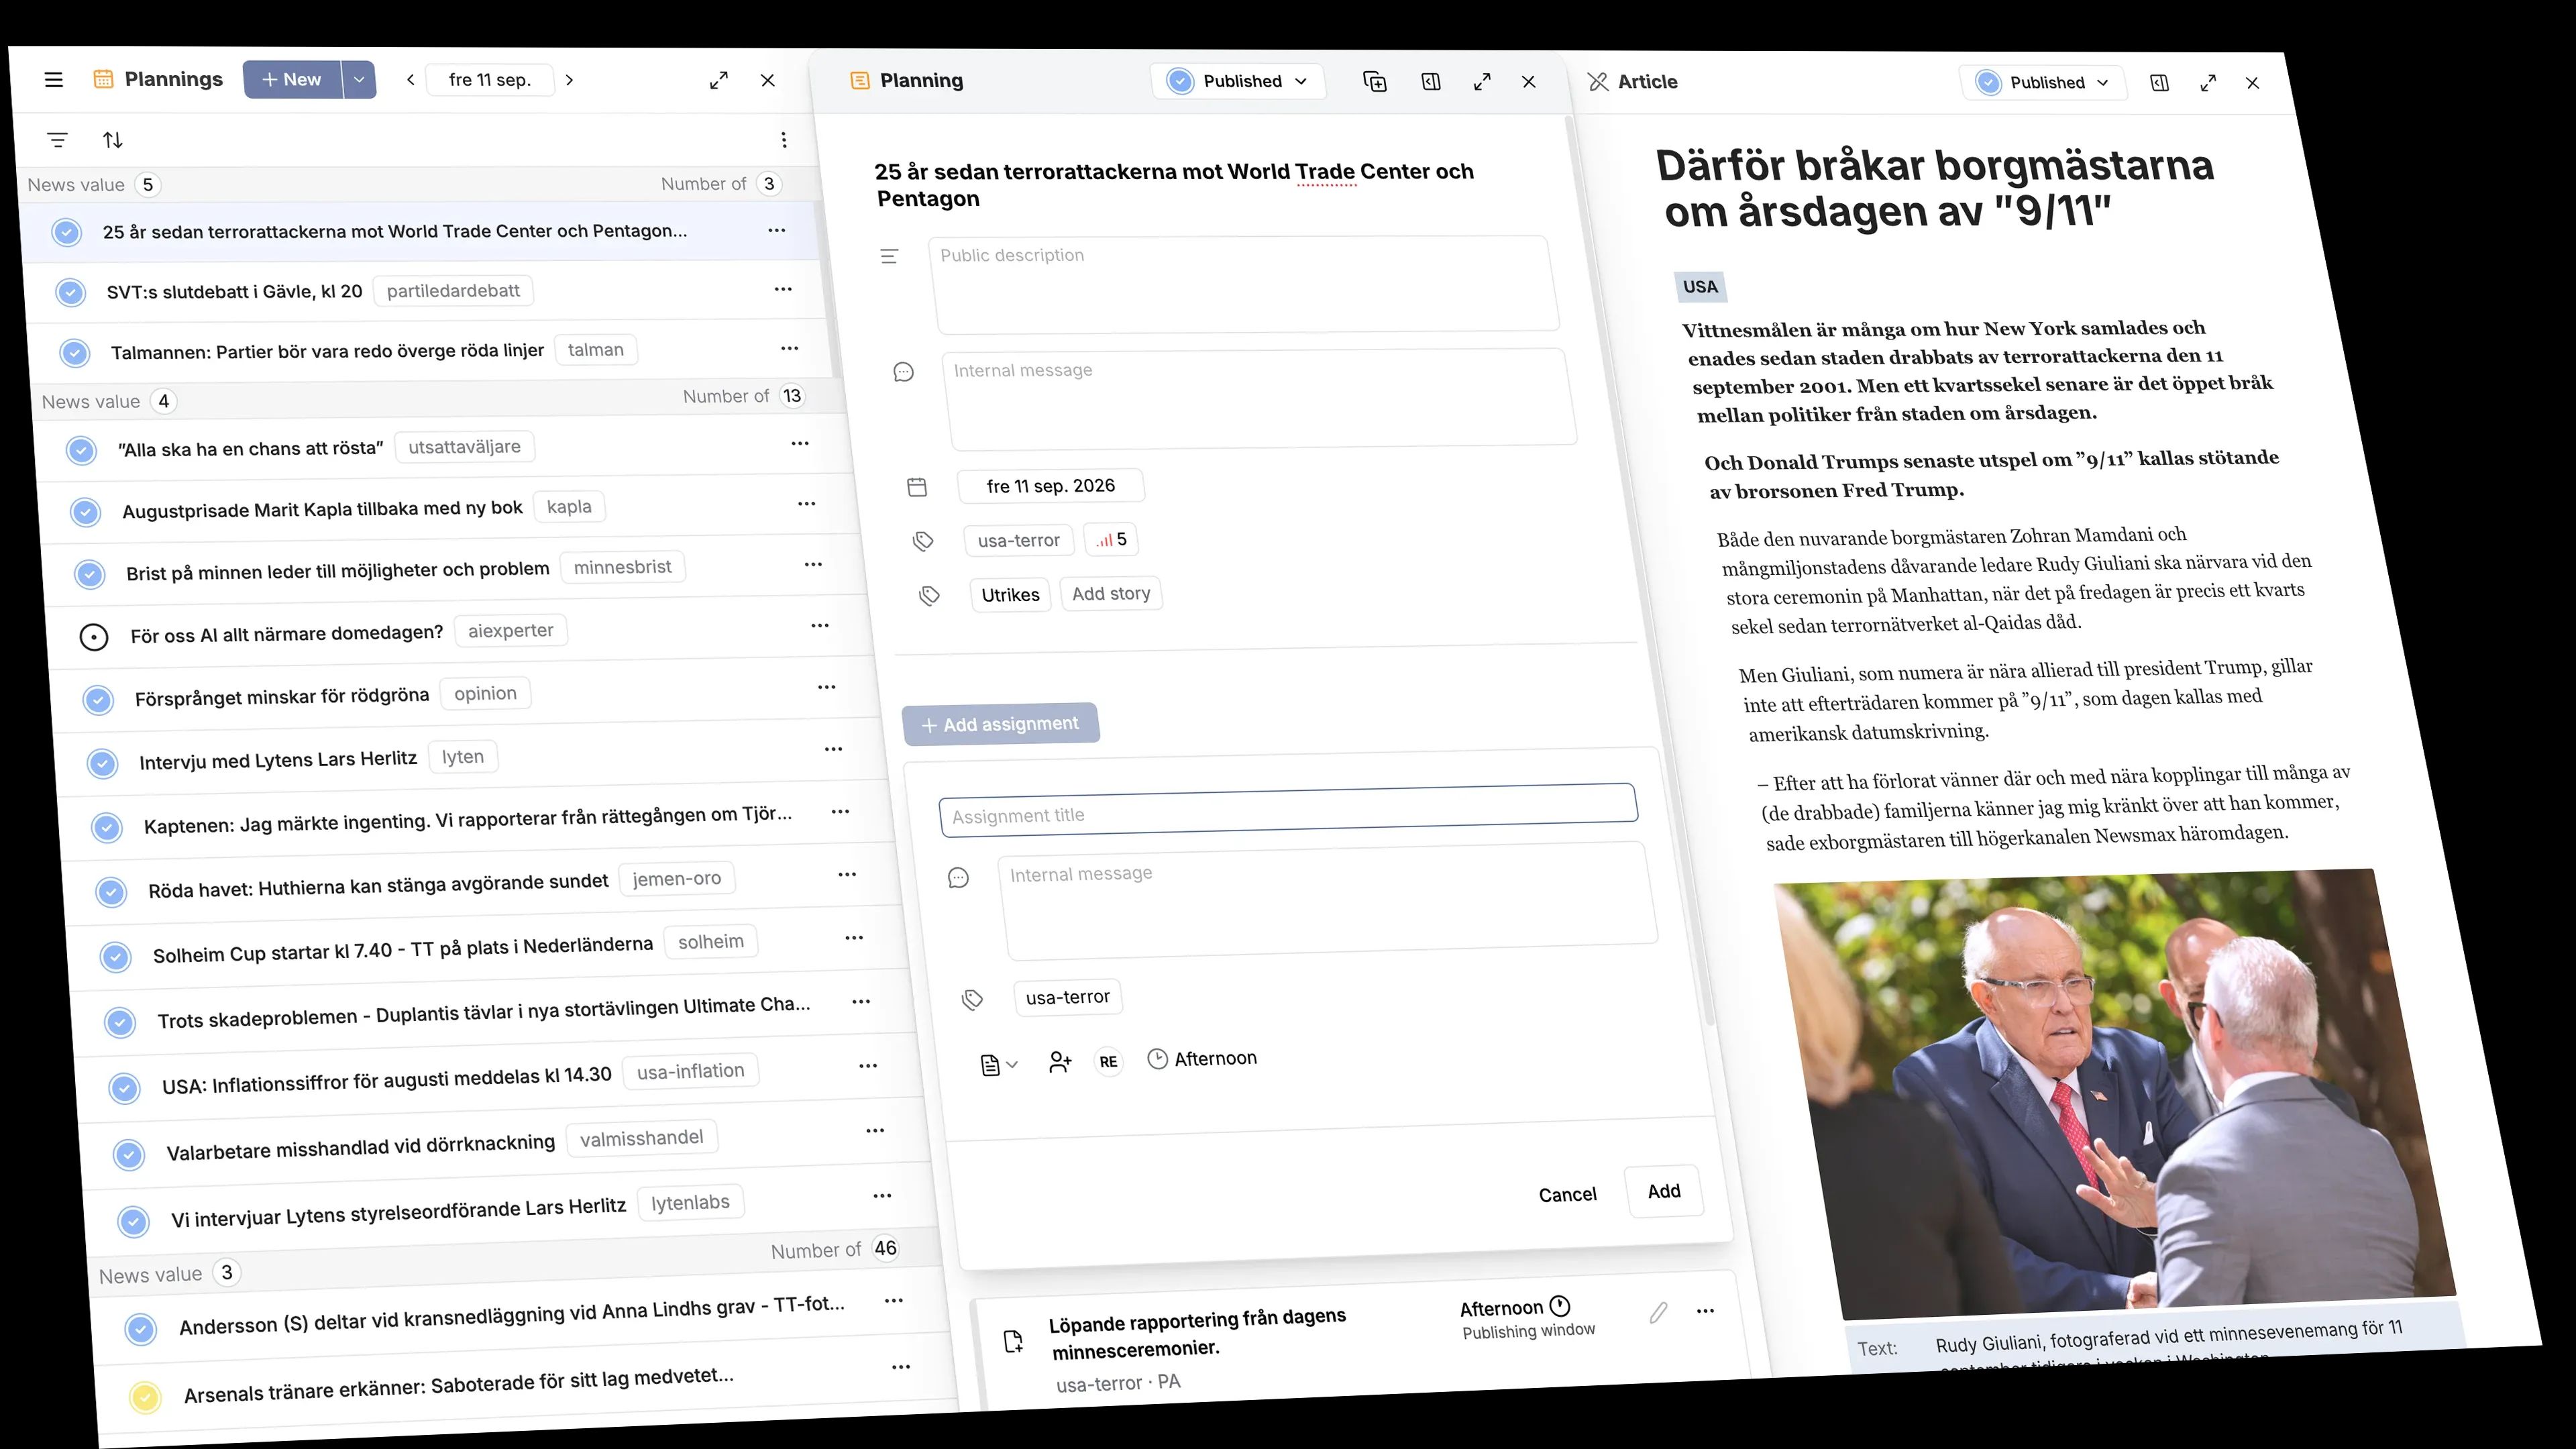Toggle status of Röda havet planning
The height and width of the screenshot is (1449, 2576).
click(x=111, y=891)
